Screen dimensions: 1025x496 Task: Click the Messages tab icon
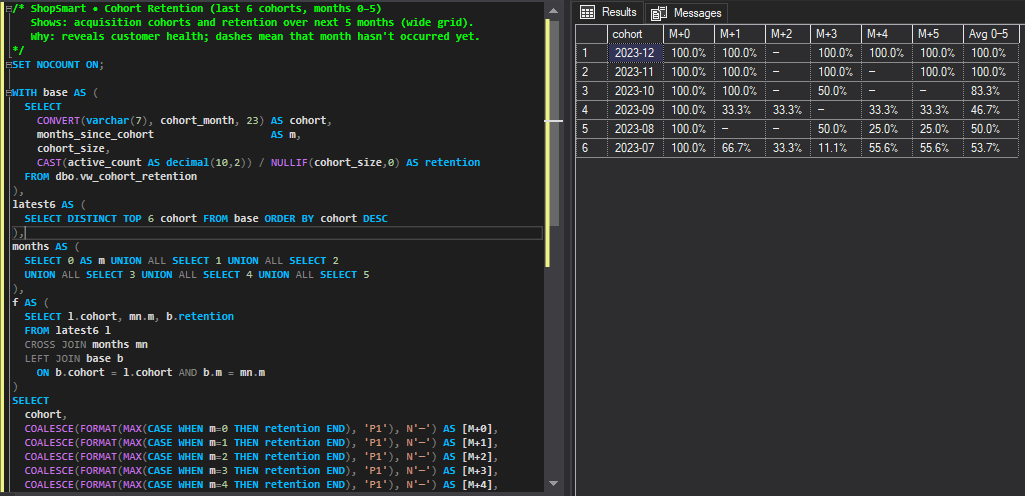(x=659, y=13)
